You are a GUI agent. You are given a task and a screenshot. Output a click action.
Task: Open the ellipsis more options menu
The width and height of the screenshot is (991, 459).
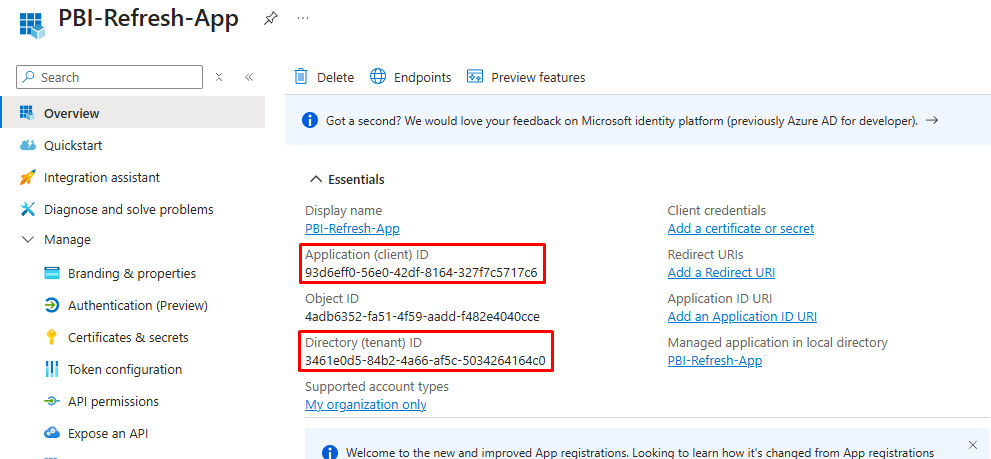click(303, 18)
